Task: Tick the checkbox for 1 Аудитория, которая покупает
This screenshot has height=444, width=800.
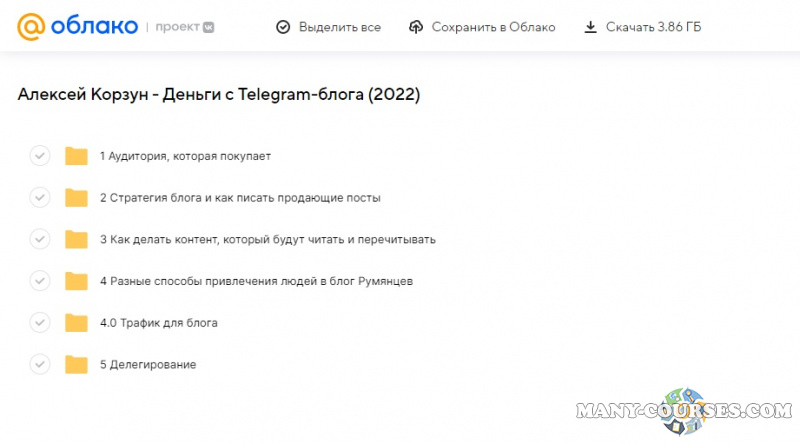Action: click(40, 156)
